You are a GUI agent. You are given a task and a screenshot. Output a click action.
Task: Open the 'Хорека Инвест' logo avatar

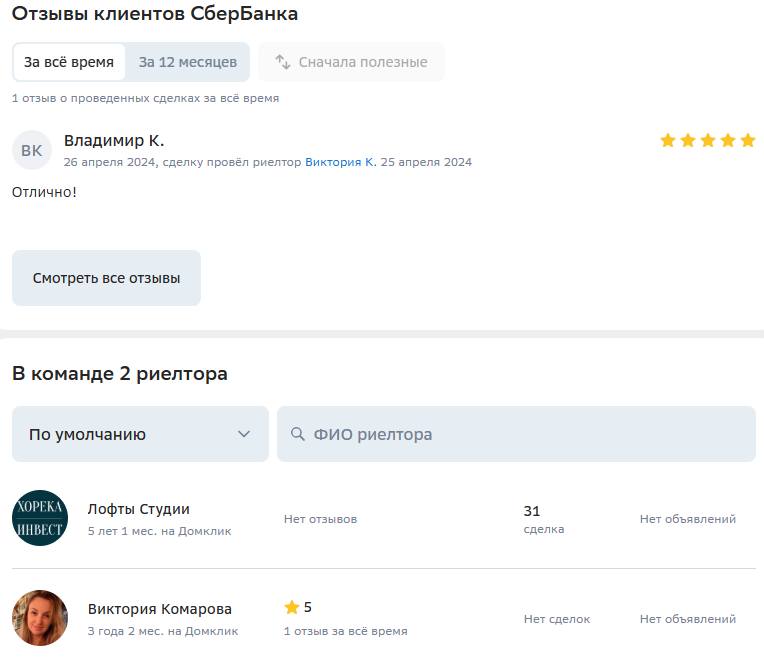[x=40, y=518]
